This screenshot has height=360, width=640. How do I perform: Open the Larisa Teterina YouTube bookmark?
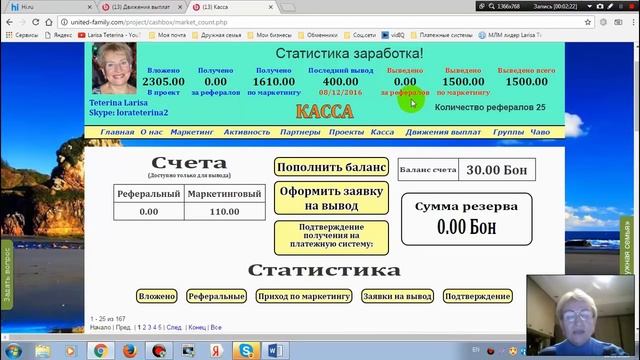point(109,35)
